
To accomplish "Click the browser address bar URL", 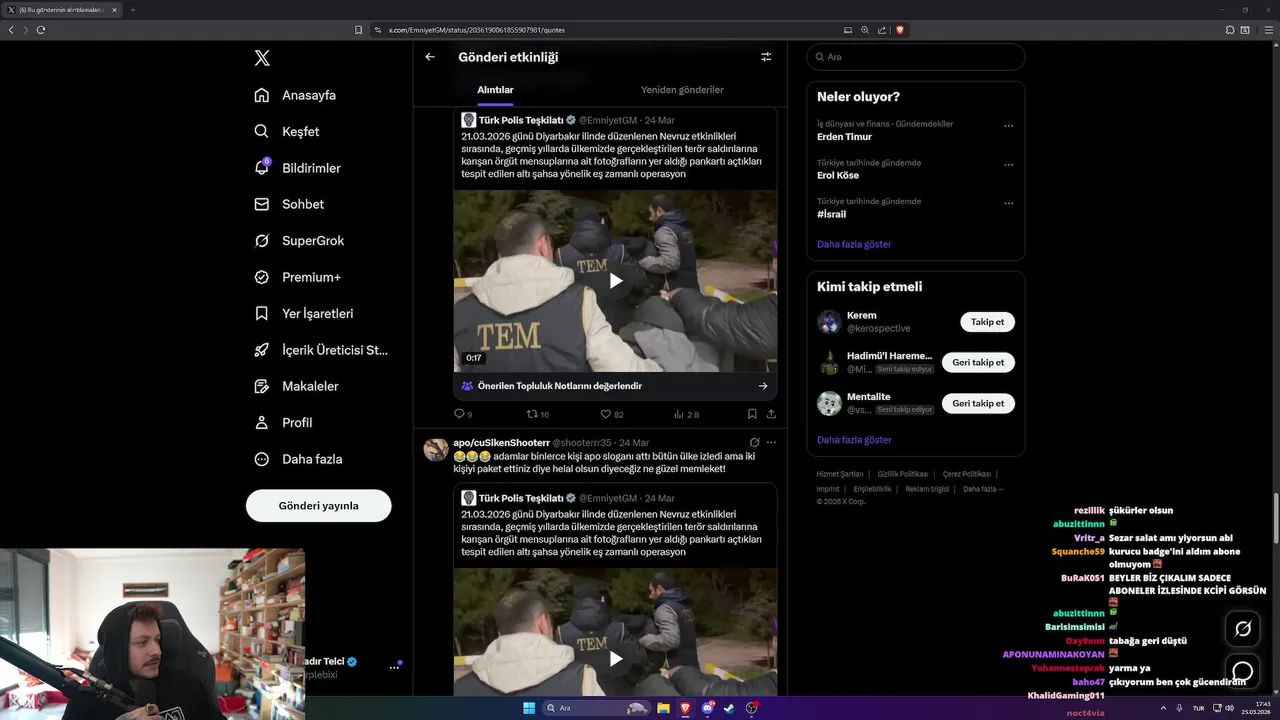I will point(476,30).
